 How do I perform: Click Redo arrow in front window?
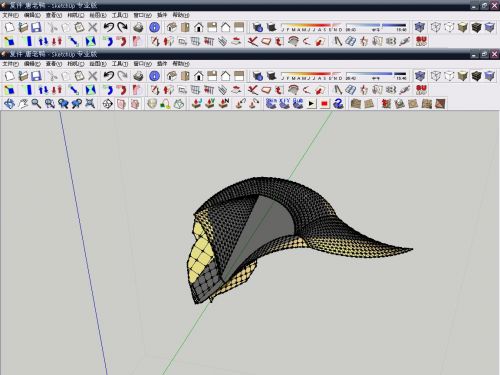click(123, 76)
